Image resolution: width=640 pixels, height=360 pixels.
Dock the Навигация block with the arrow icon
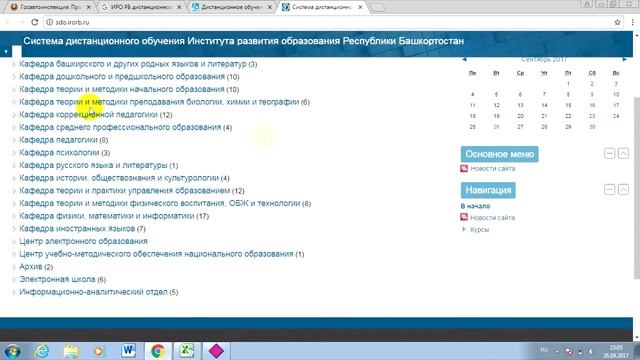623,189
